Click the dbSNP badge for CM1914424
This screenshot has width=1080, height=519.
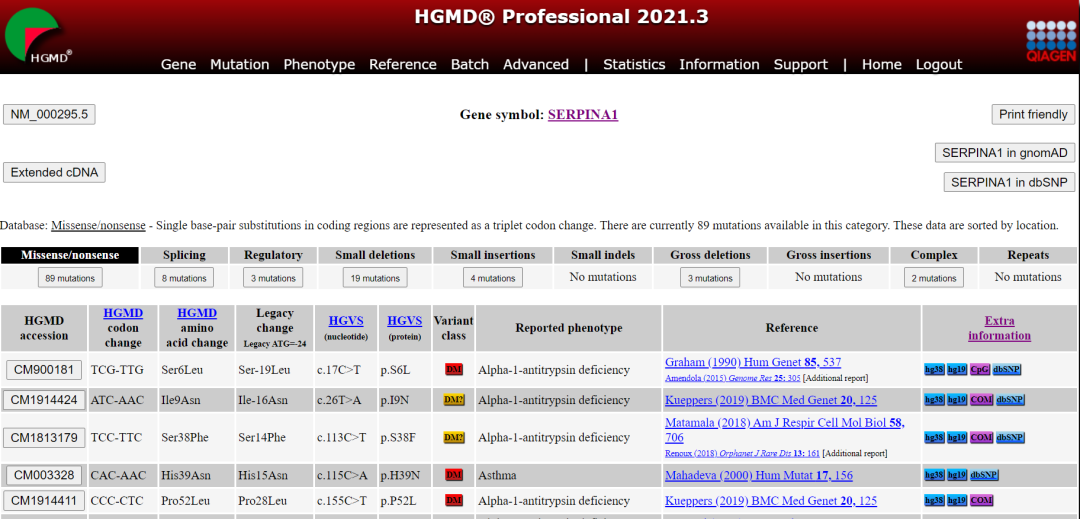pos(1010,399)
